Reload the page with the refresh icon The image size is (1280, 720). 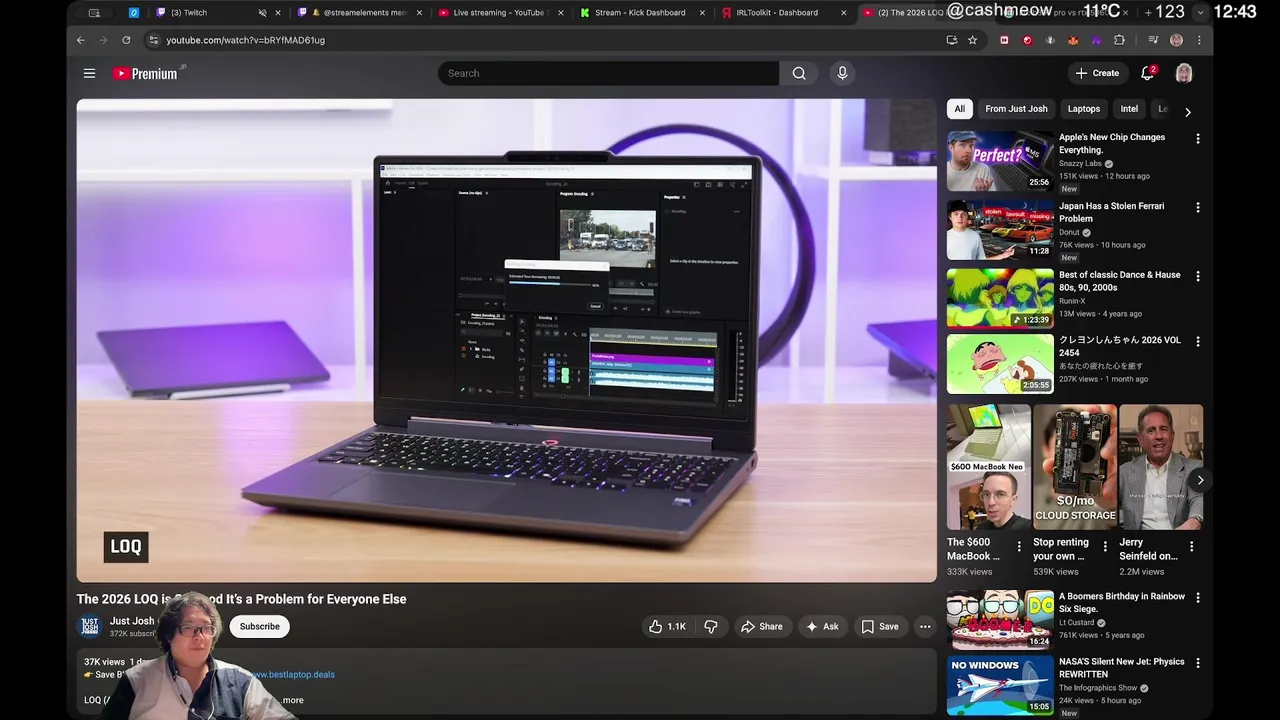click(x=126, y=40)
